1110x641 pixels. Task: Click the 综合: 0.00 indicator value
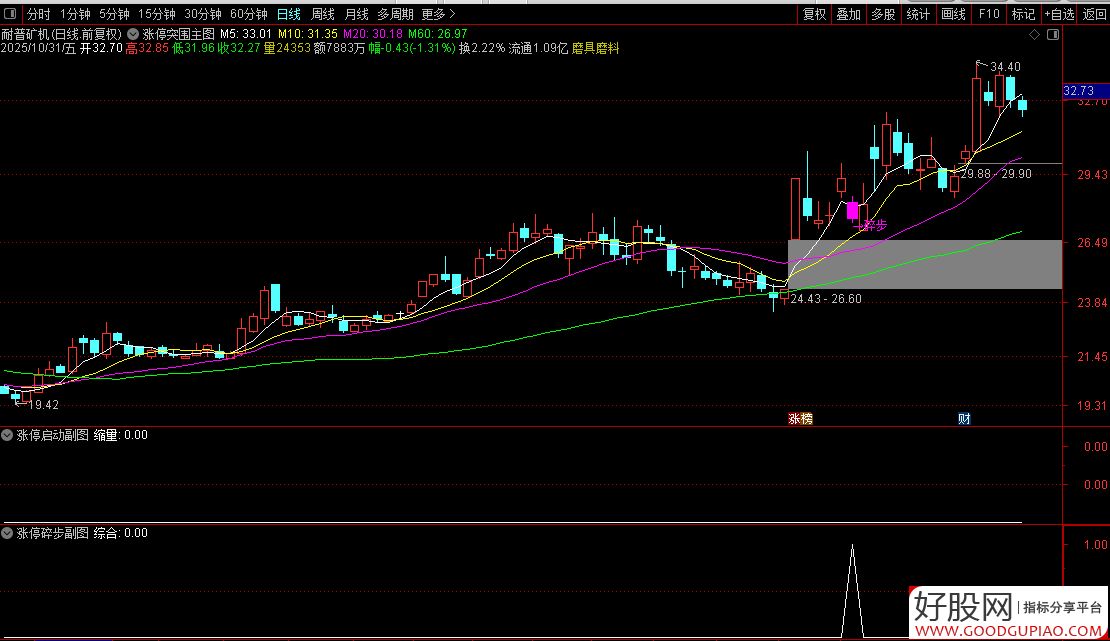(120, 533)
